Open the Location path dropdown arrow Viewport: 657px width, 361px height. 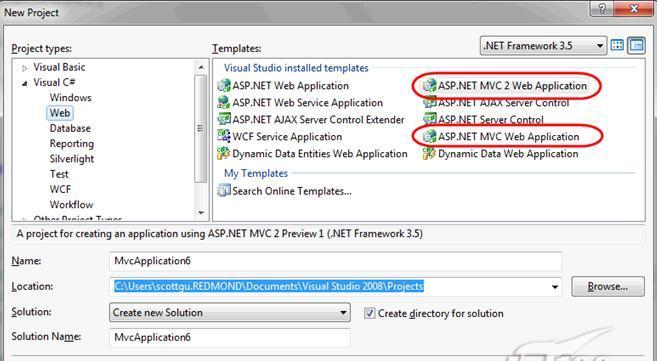pos(555,287)
